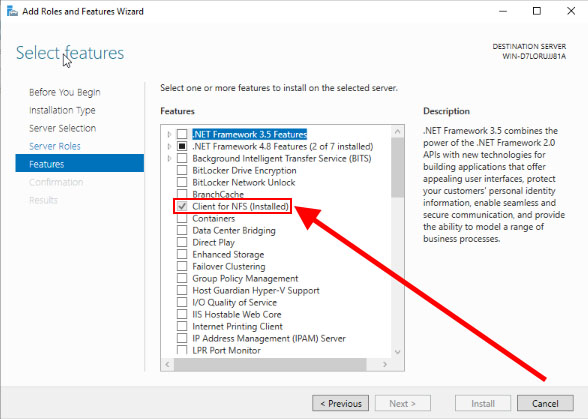Click the scroll up arrow in features list
The image size is (588, 419).
coord(398,132)
